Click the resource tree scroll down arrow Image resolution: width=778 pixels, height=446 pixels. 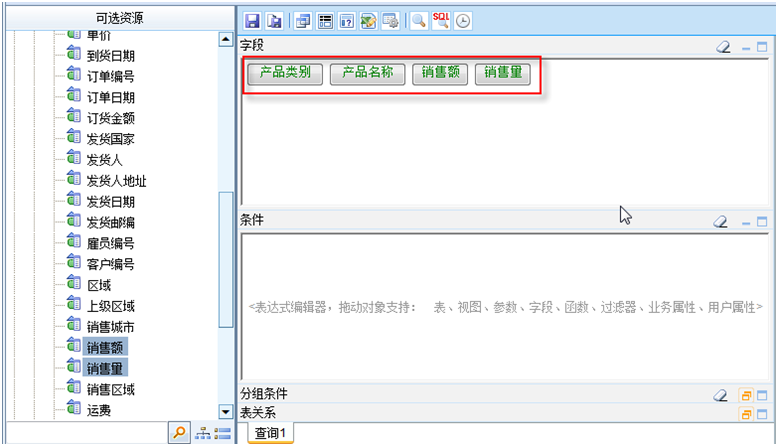pyautogui.click(x=226, y=411)
